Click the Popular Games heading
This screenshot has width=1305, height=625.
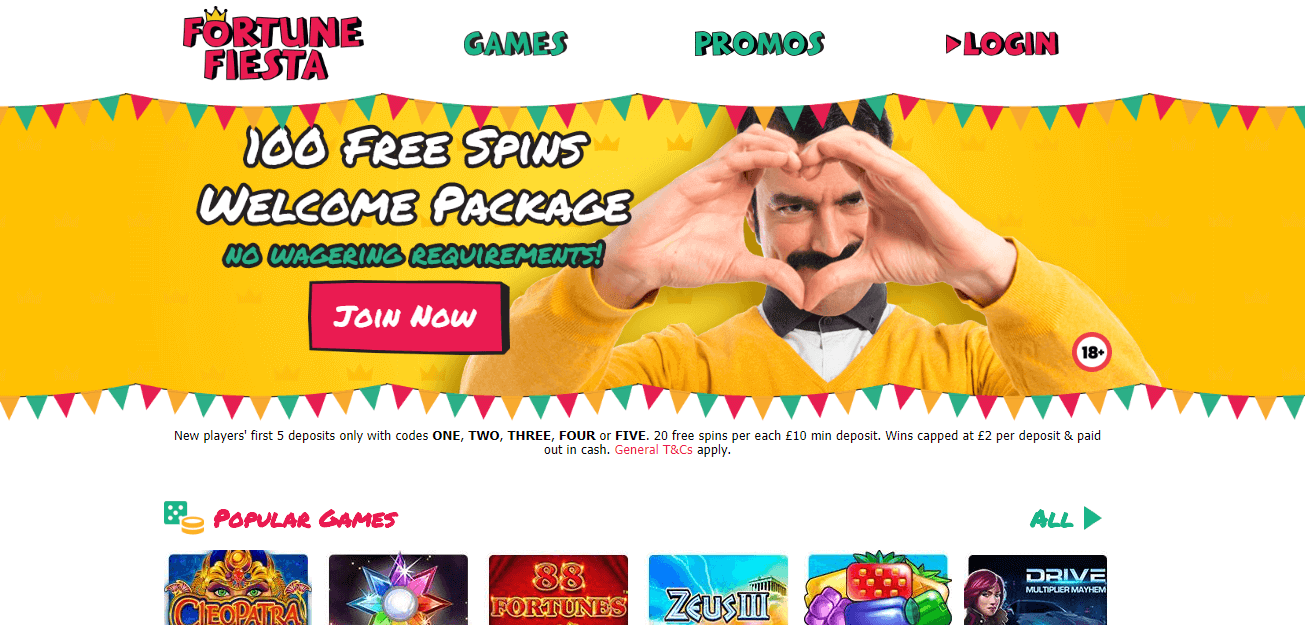pos(305,519)
